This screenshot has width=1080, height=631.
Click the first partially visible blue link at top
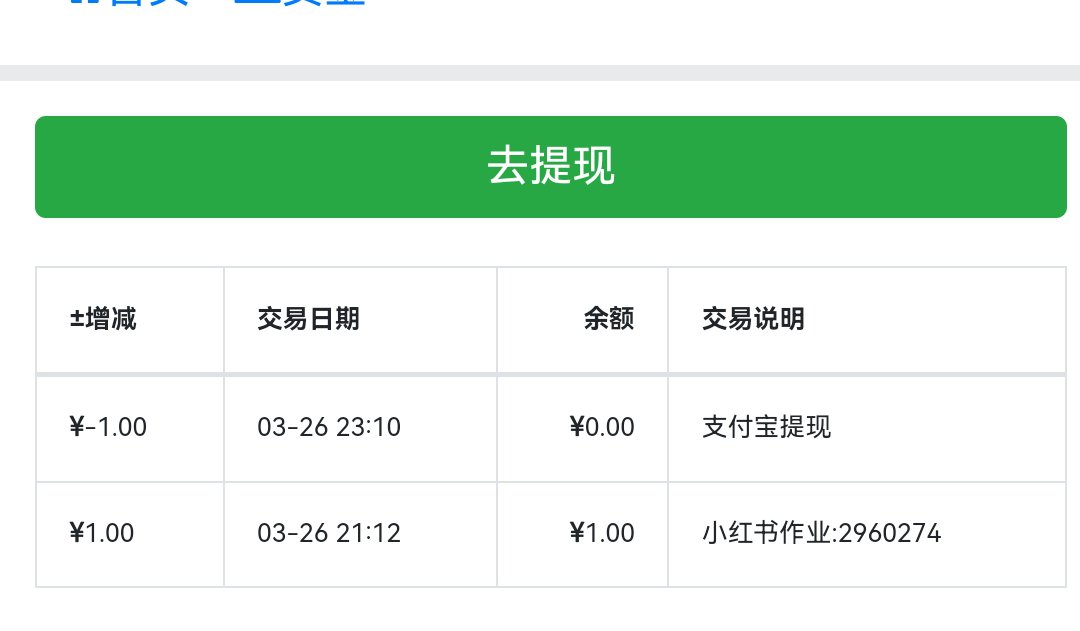point(129,2)
